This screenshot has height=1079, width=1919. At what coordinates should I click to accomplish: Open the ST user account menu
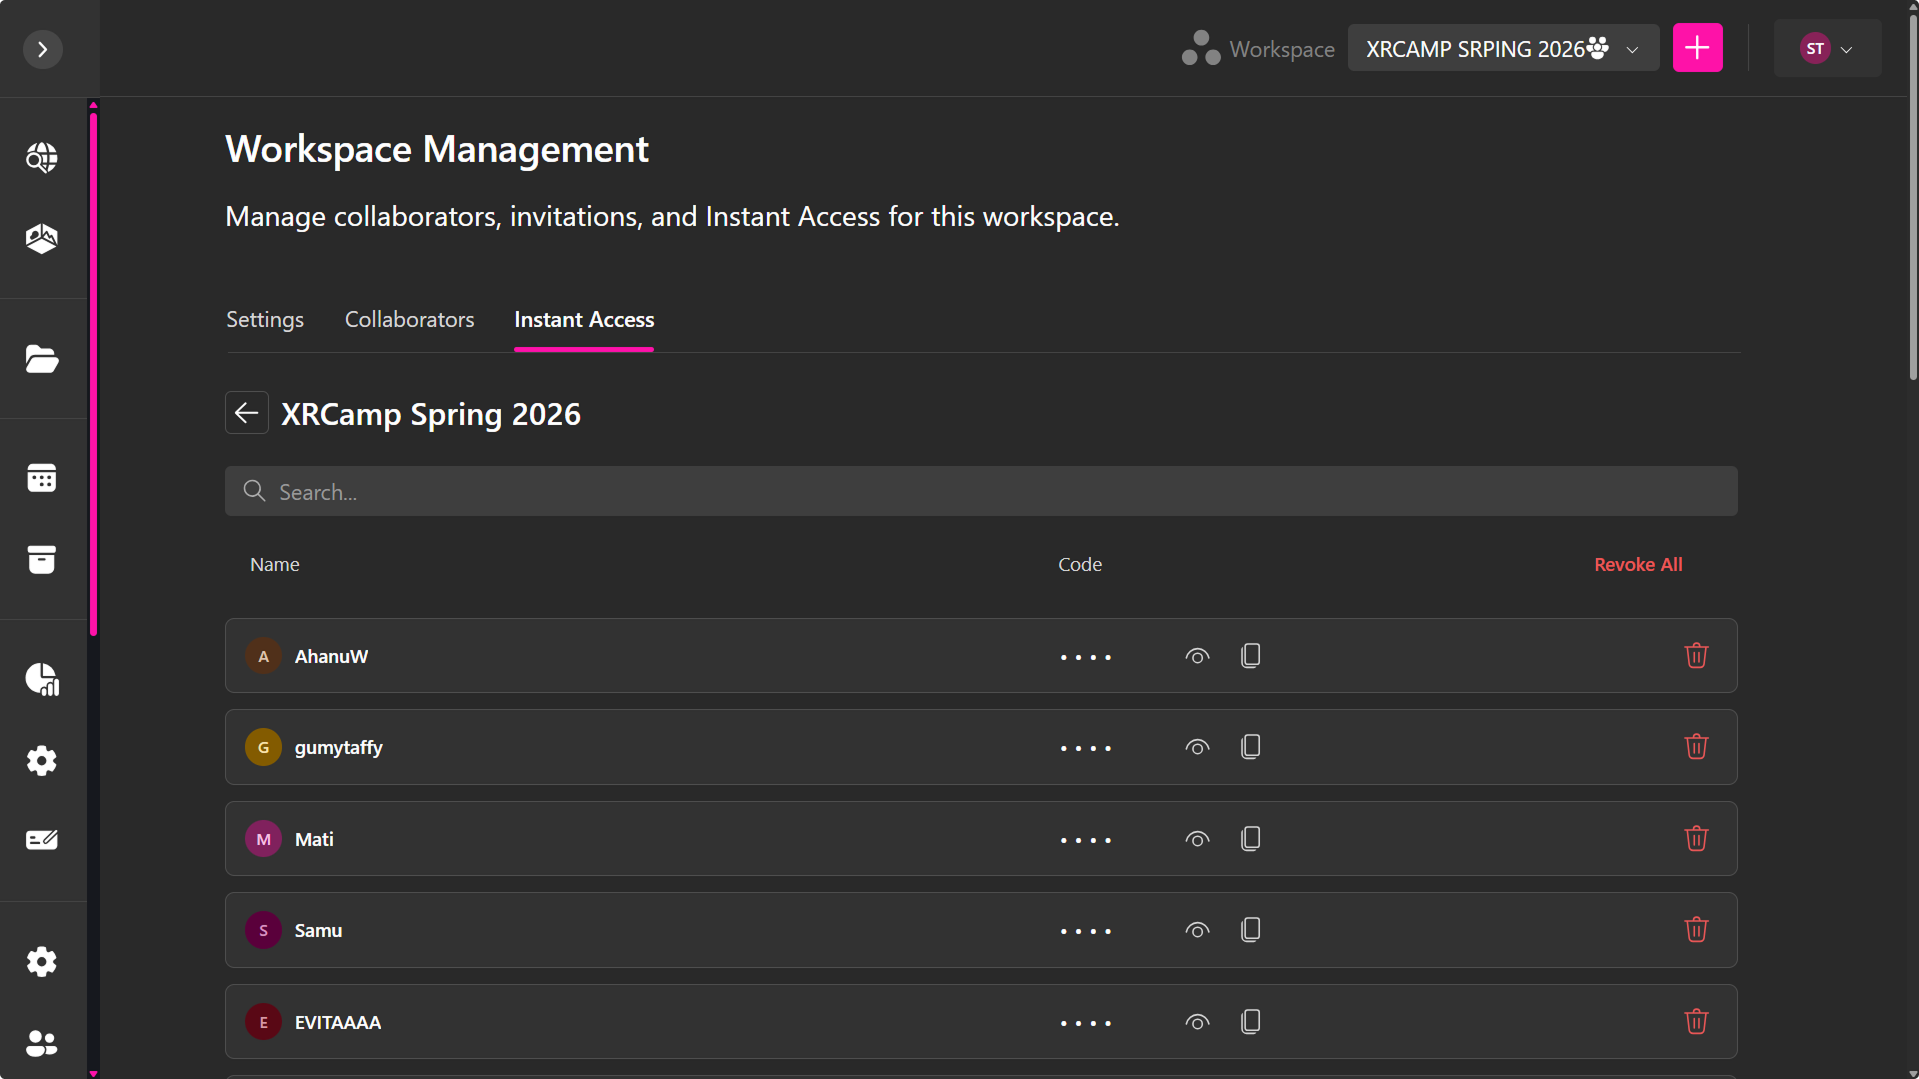tap(1826, 49)
